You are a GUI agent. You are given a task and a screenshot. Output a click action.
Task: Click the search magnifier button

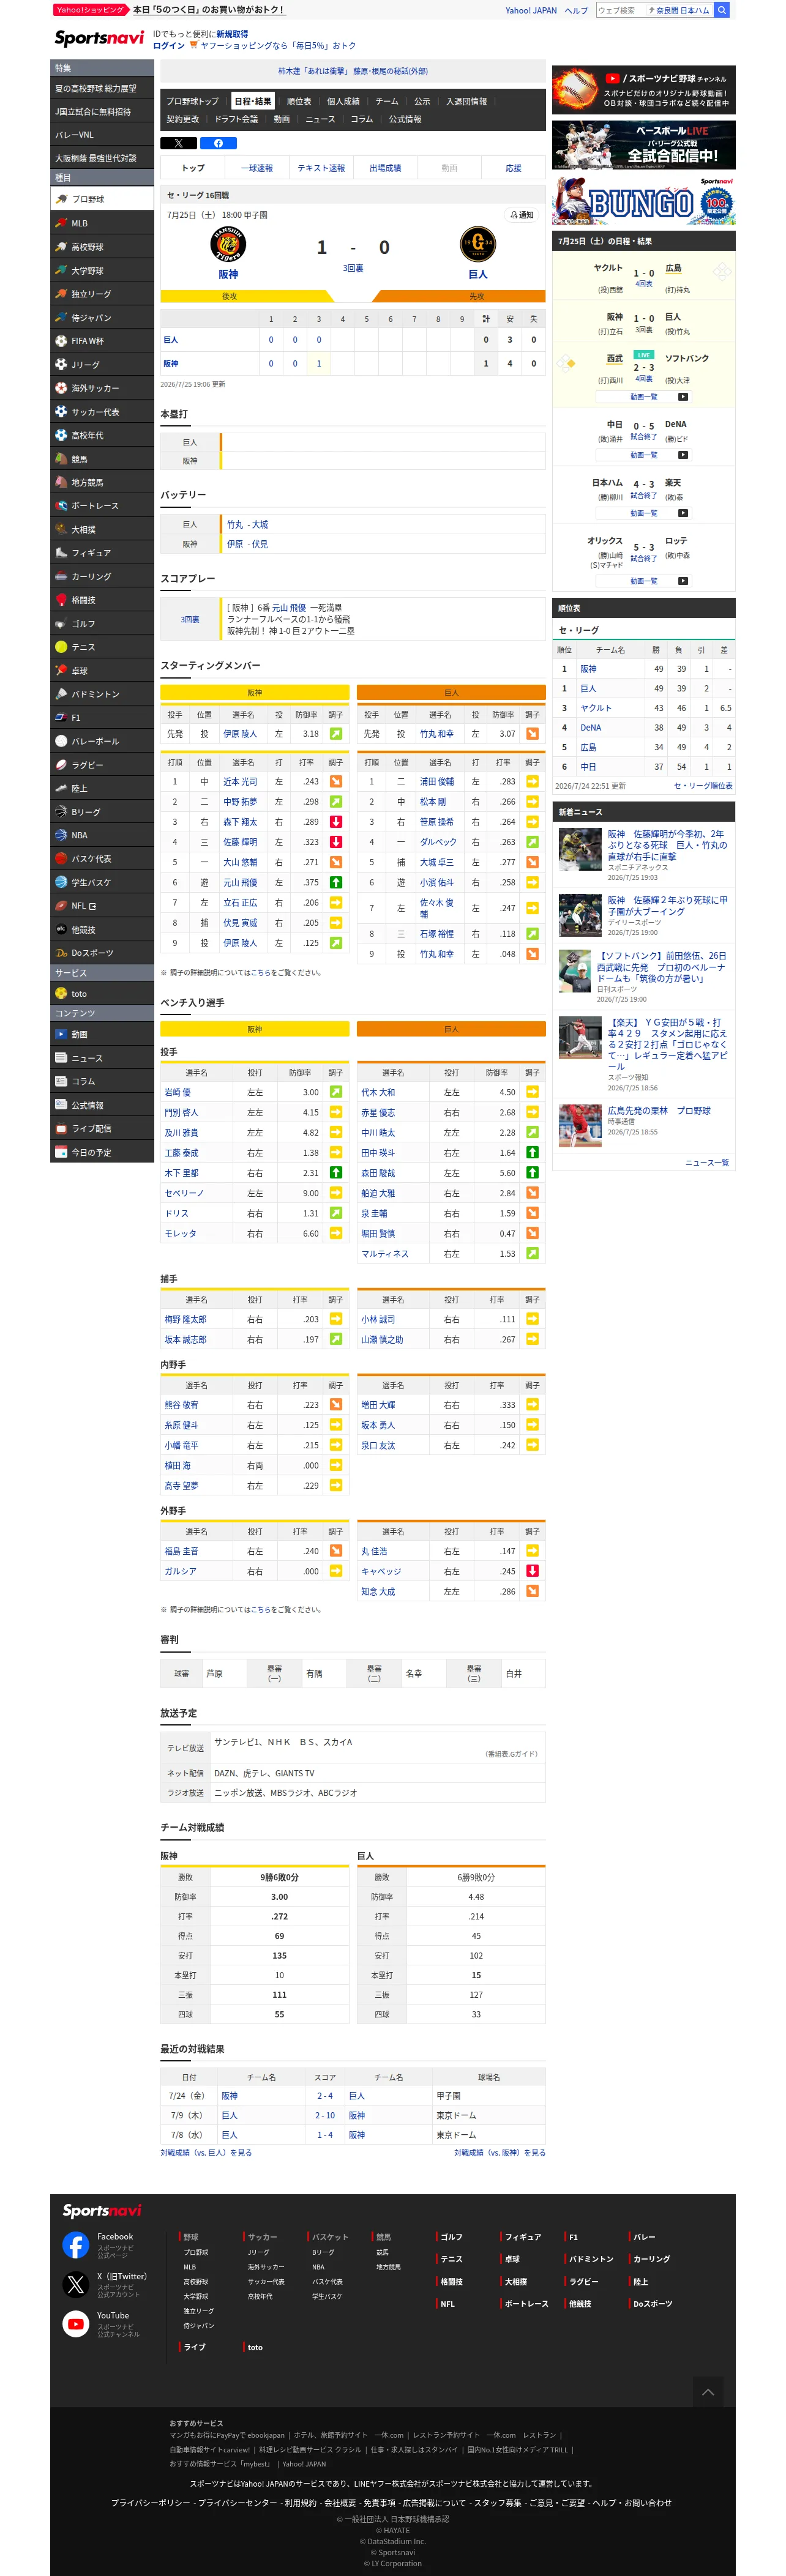coord(722,10)
